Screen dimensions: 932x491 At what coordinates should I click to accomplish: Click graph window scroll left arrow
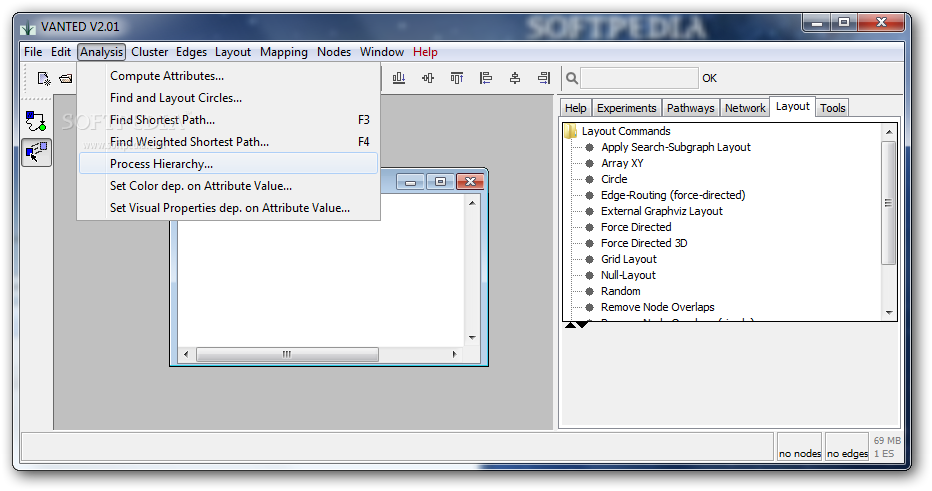[x=186, y=354]
